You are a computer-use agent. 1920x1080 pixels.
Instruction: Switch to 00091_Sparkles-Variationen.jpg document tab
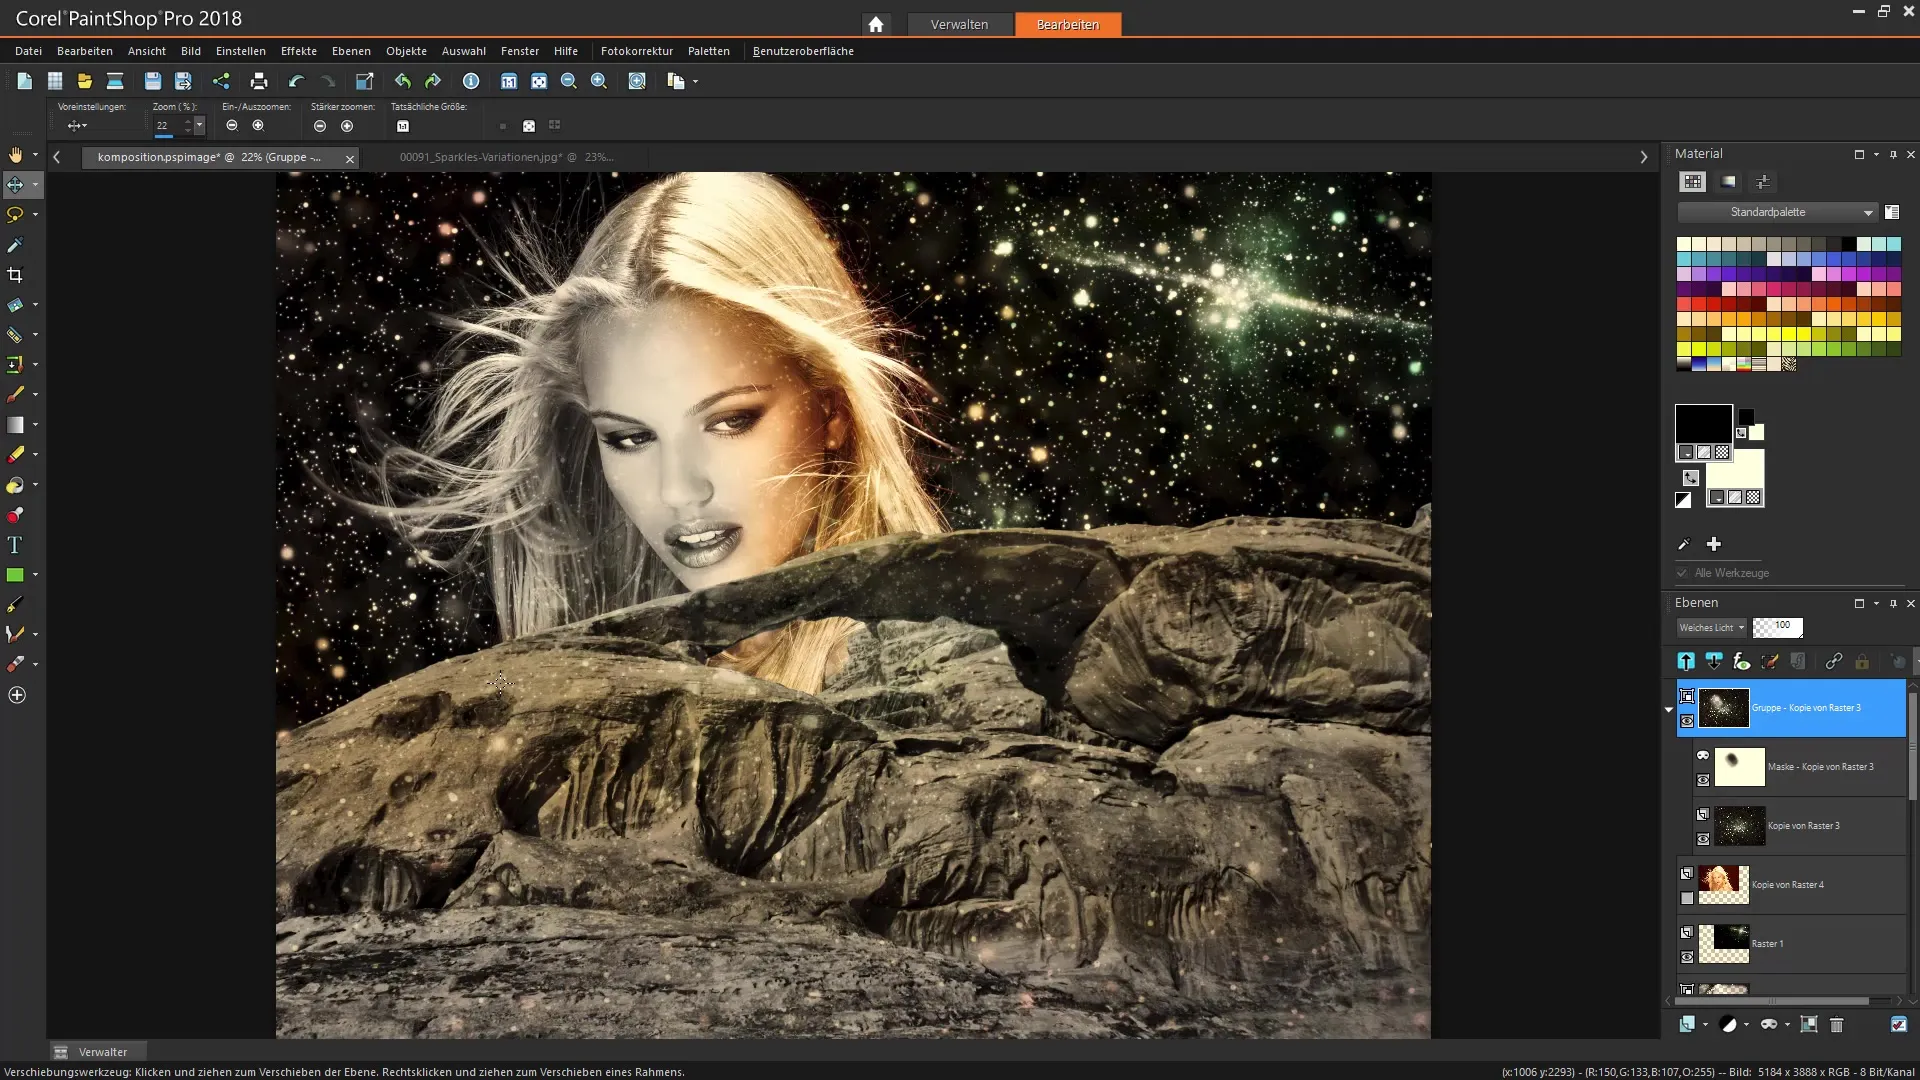[507, 157]
